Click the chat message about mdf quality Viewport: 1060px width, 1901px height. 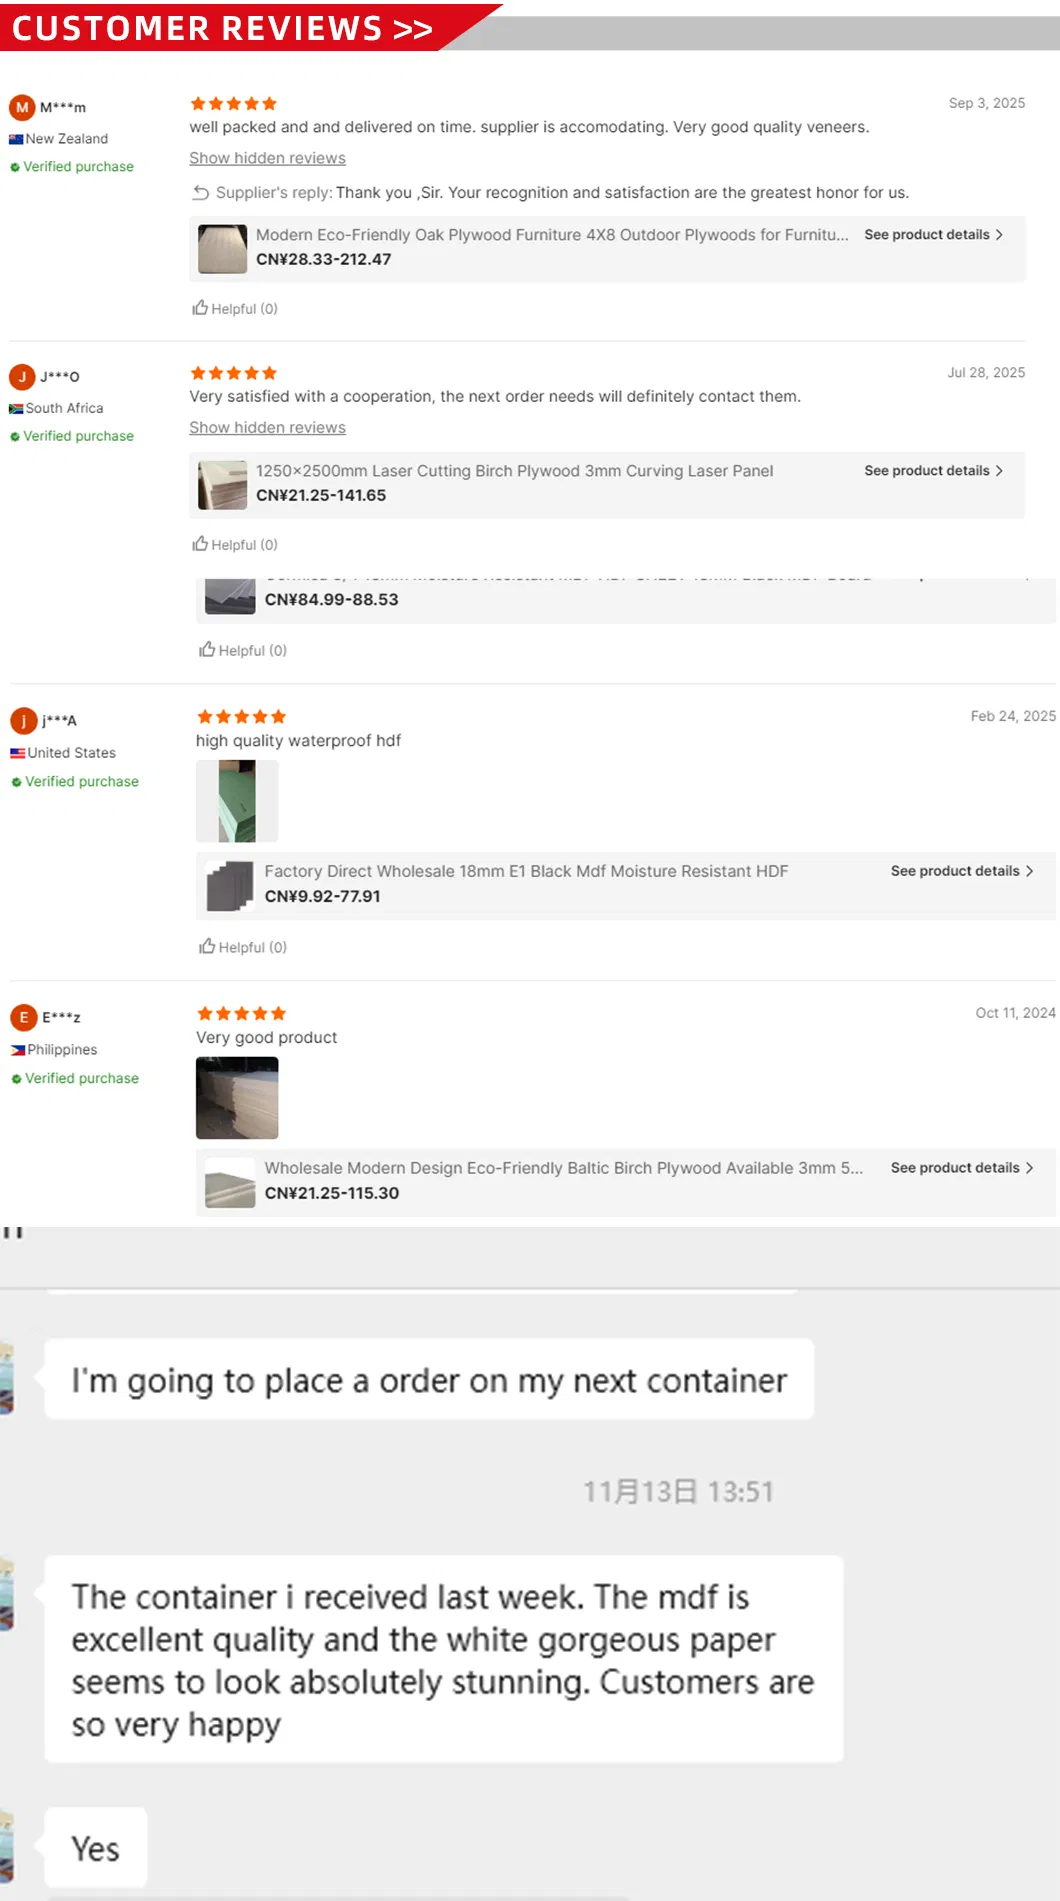[443, 1659]
